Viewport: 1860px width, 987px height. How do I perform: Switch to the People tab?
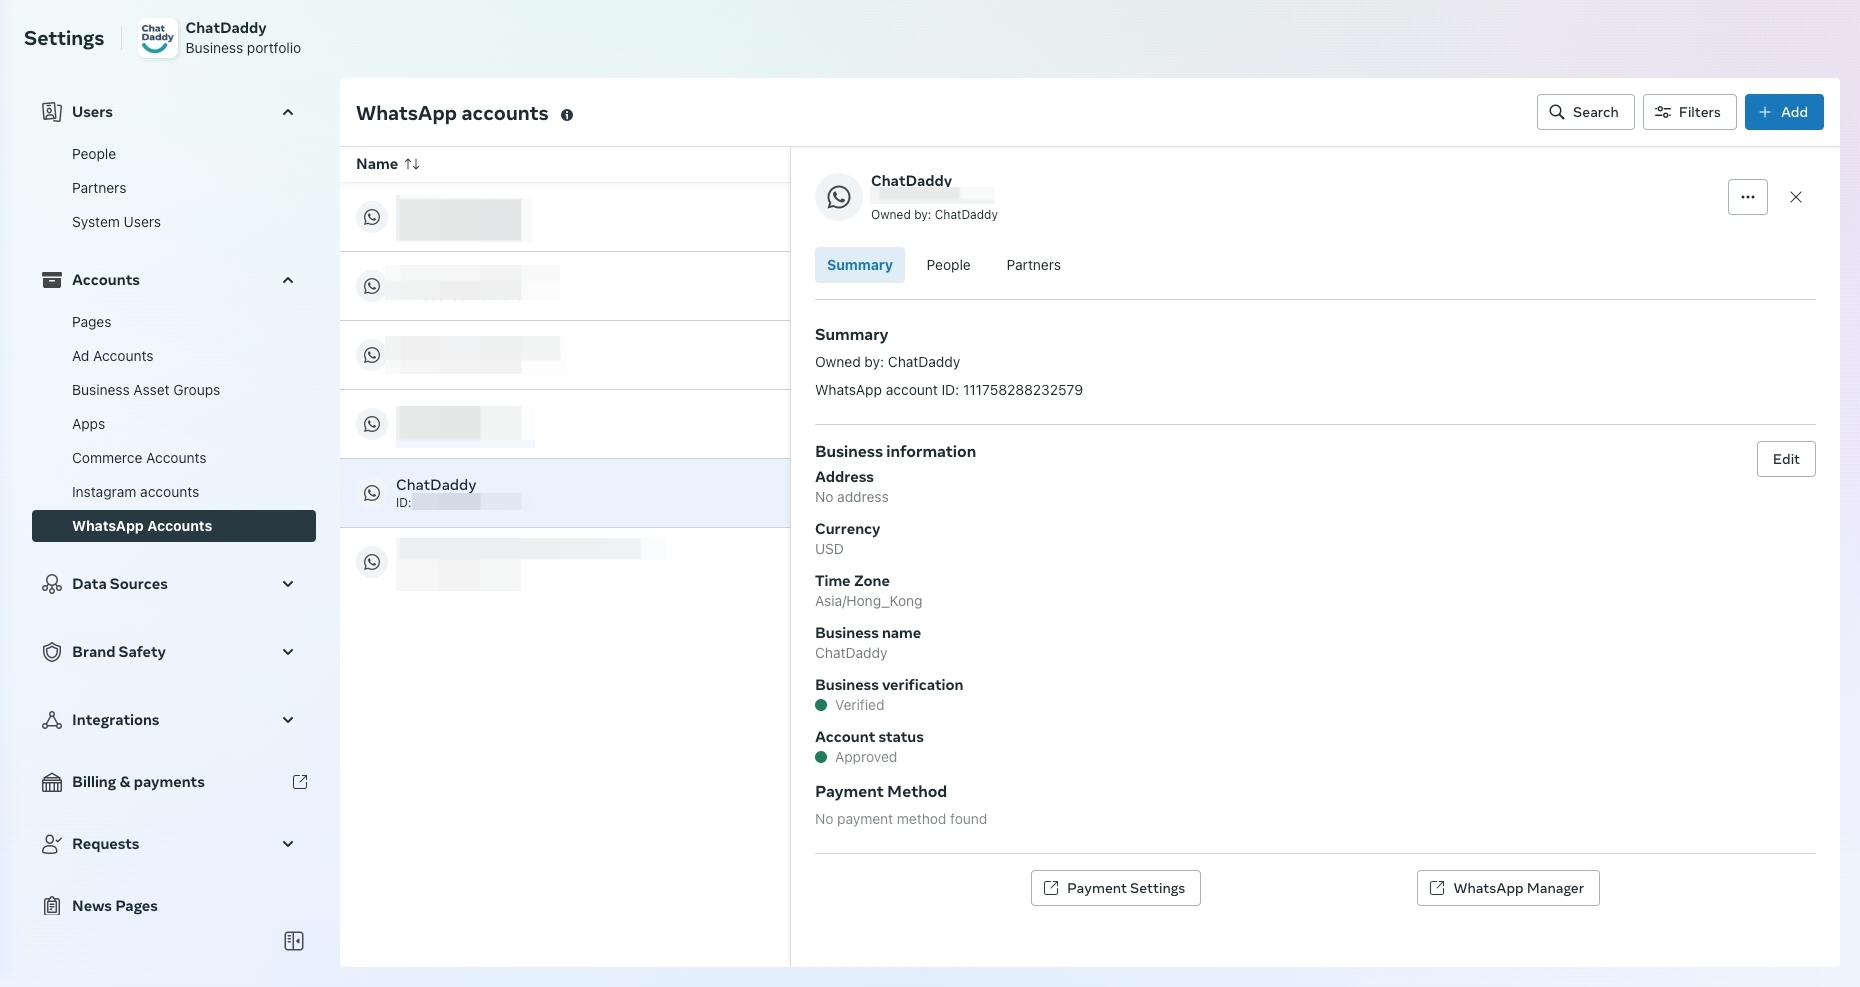pyautogui.click(x=948, y=265)
